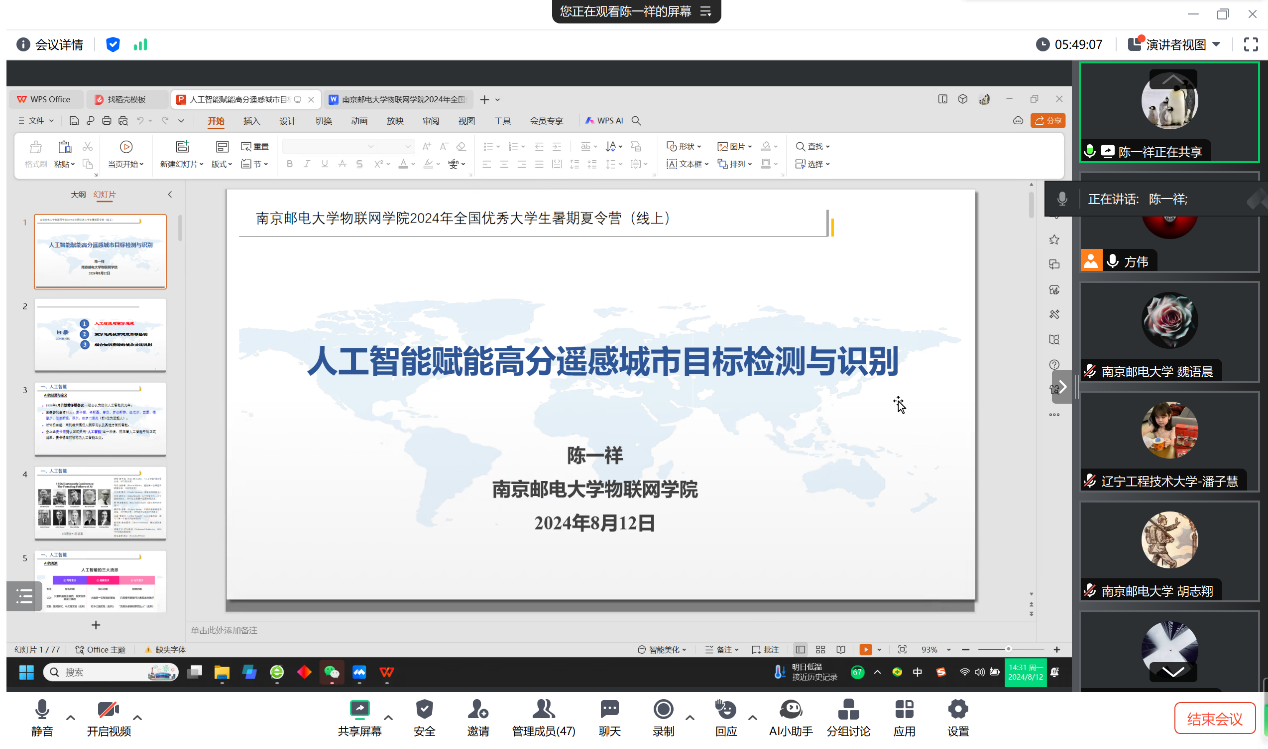The height and width of the screenshot is (749, 1268).
Task: Open meeting 设置 settings
Action: pyautogui.click(x=957, y=717)
